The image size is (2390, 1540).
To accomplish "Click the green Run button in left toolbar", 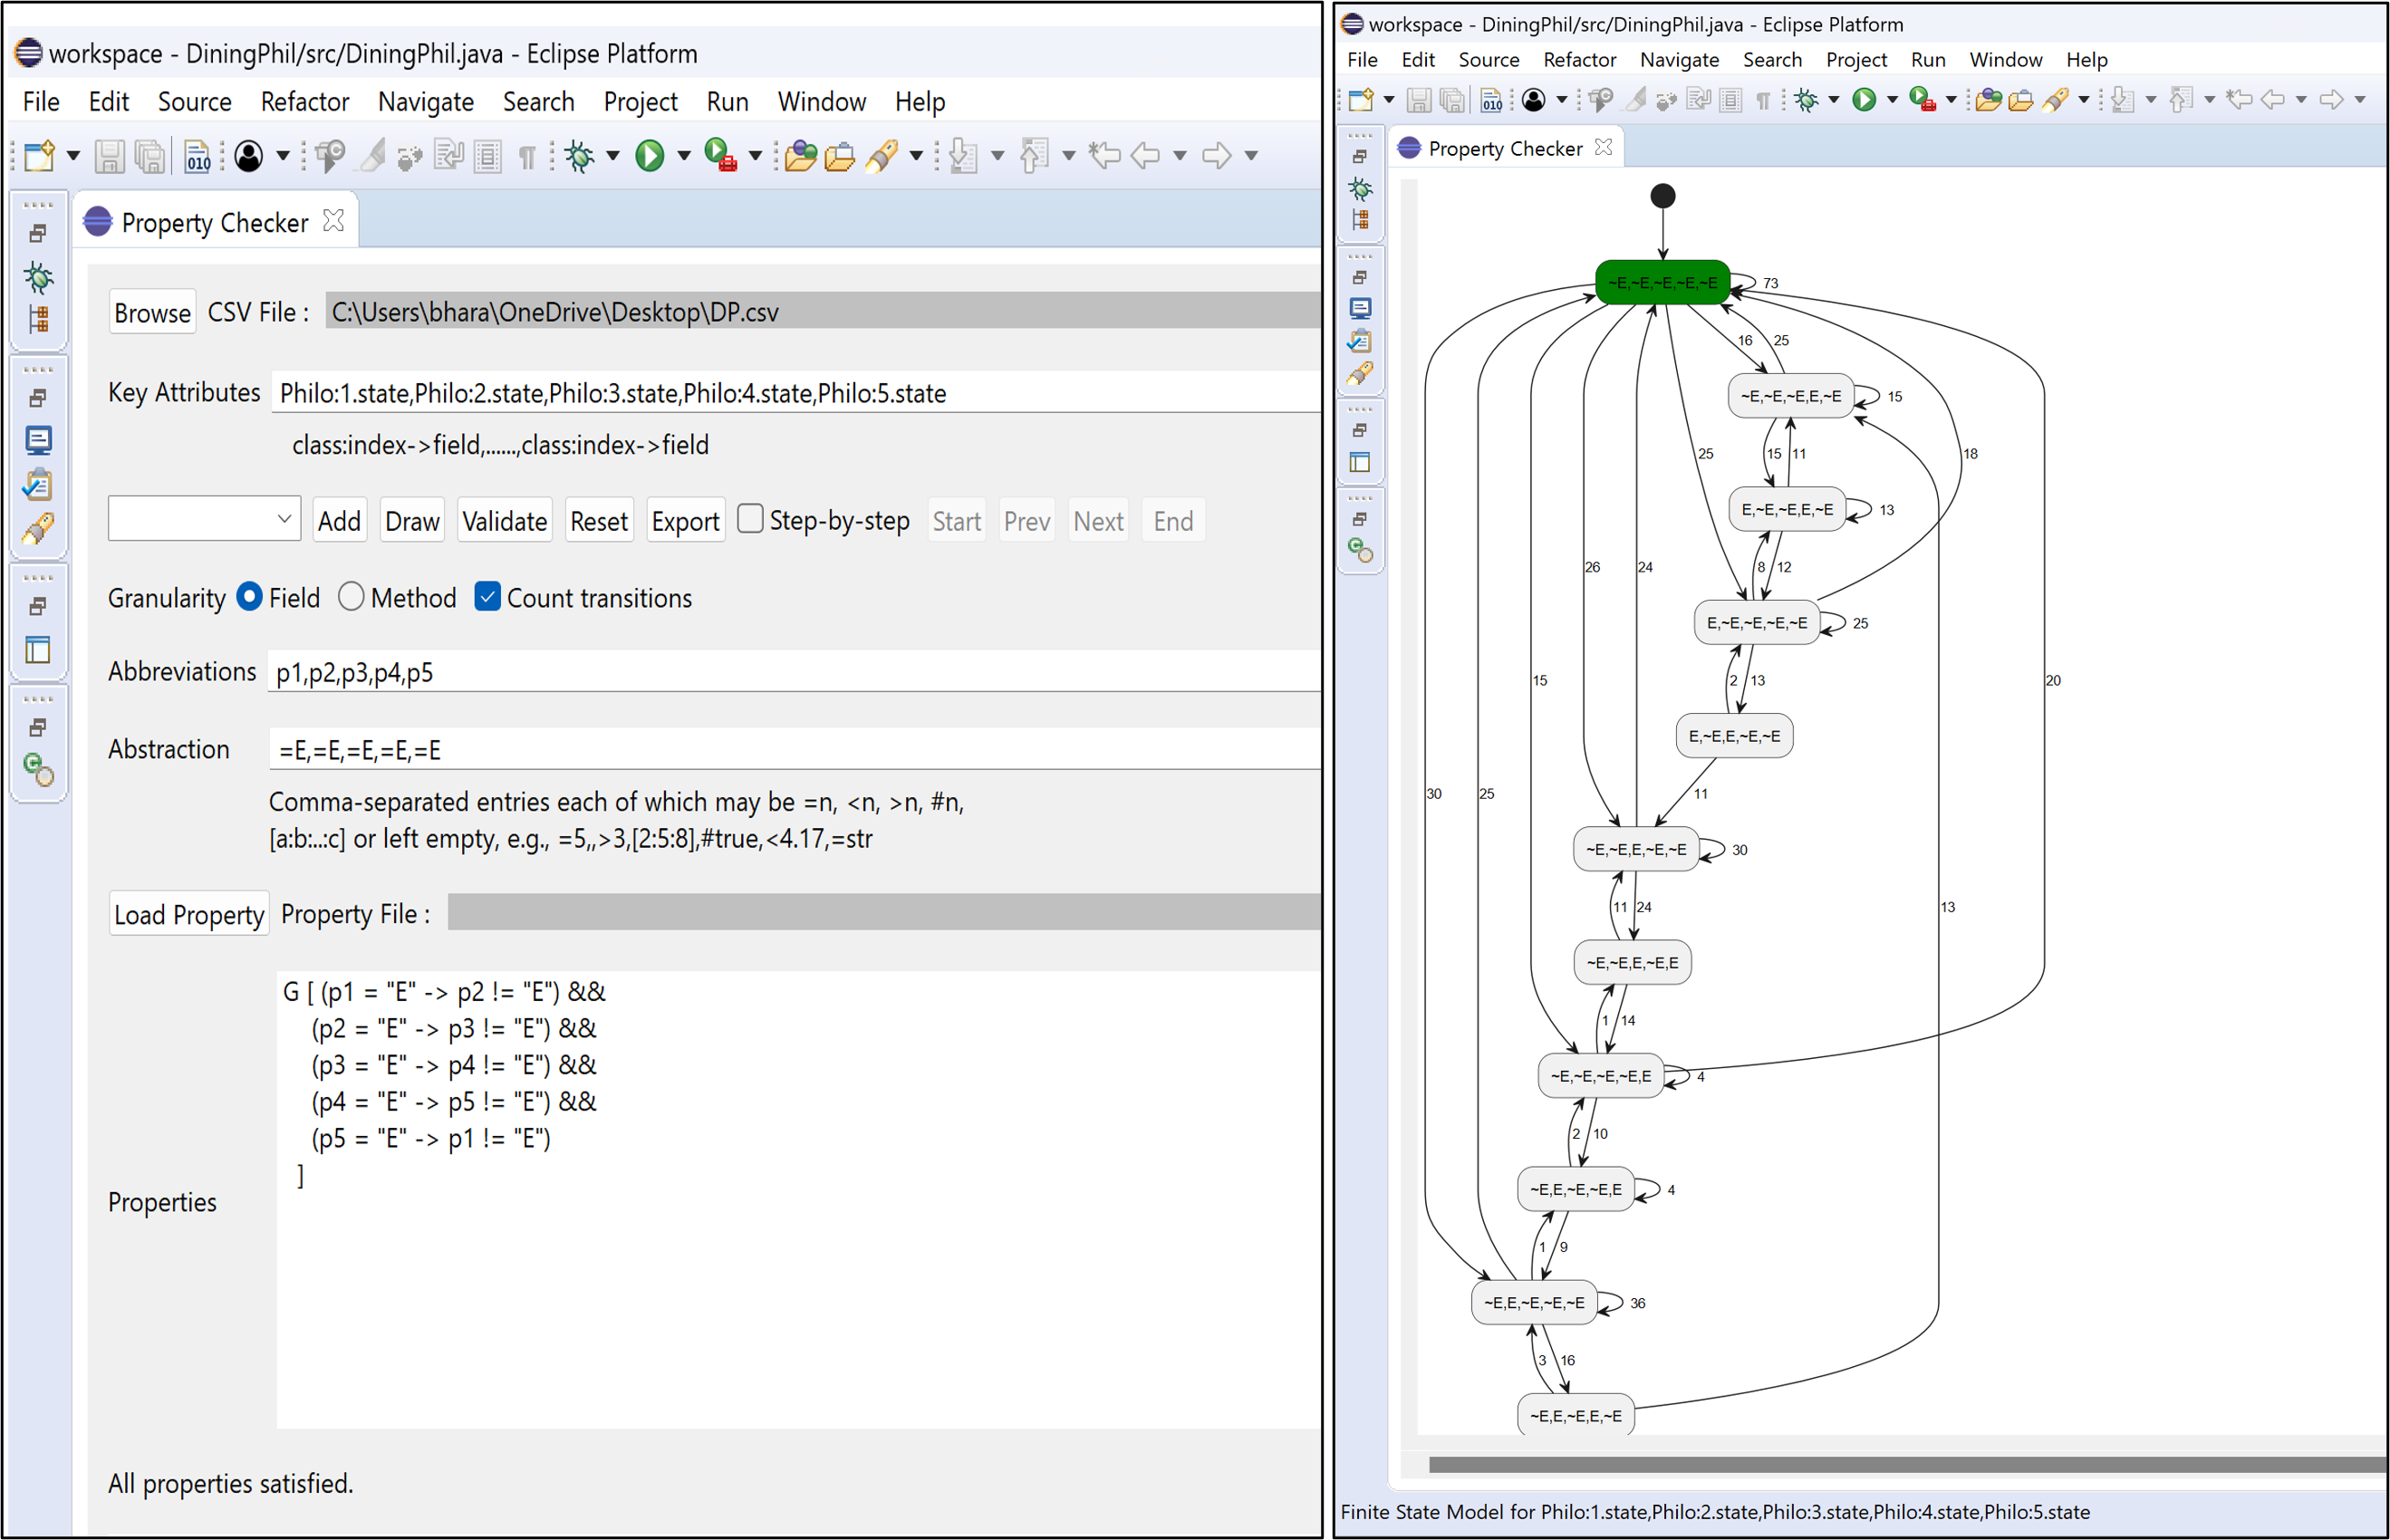I will [x=650, y=155].
